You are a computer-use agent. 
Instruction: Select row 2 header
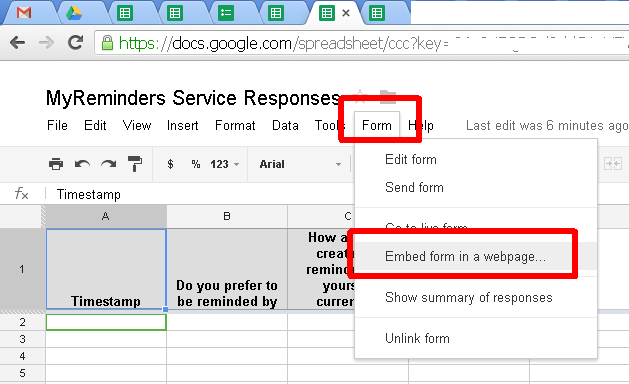(22, 322)
